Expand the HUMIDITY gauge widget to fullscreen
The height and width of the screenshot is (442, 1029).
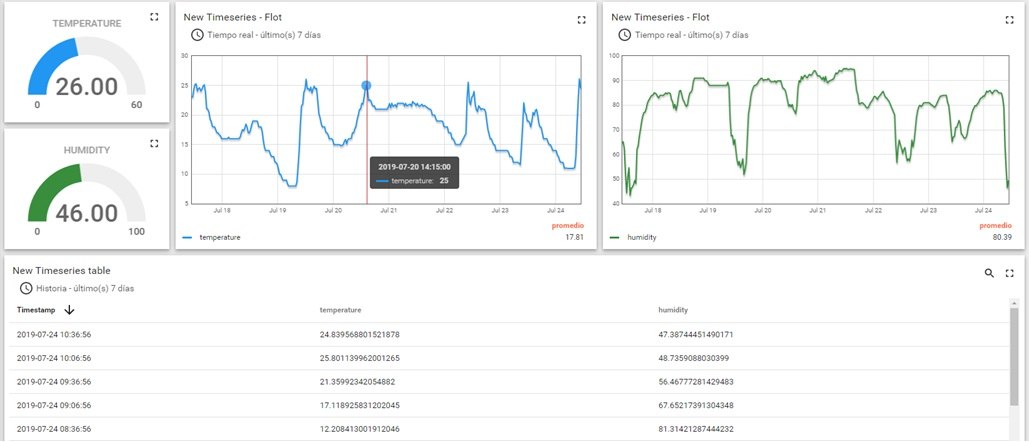154,144
